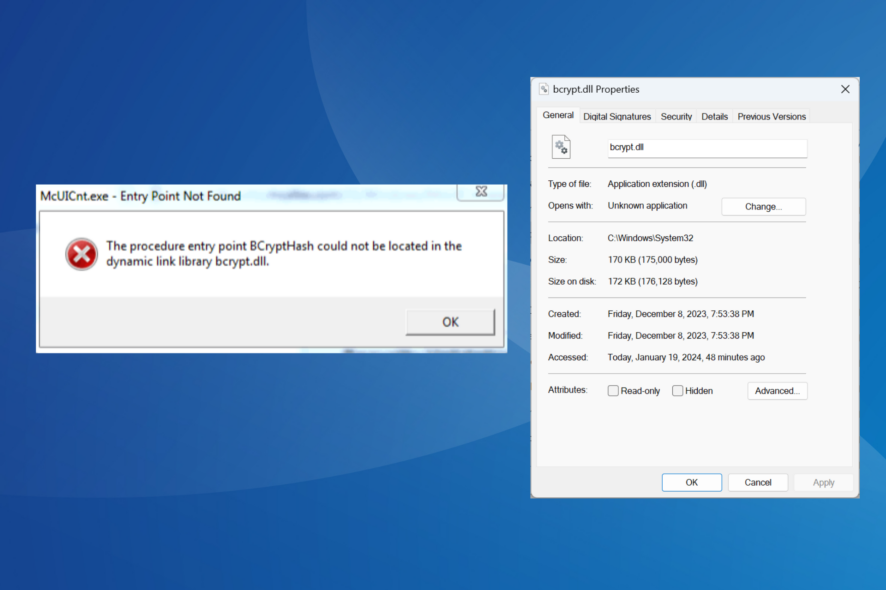This screenshot has width=886, height=590.
Task: Click the red error icon in McUICnt.exe dialog
Action: (x=81, y=254)
